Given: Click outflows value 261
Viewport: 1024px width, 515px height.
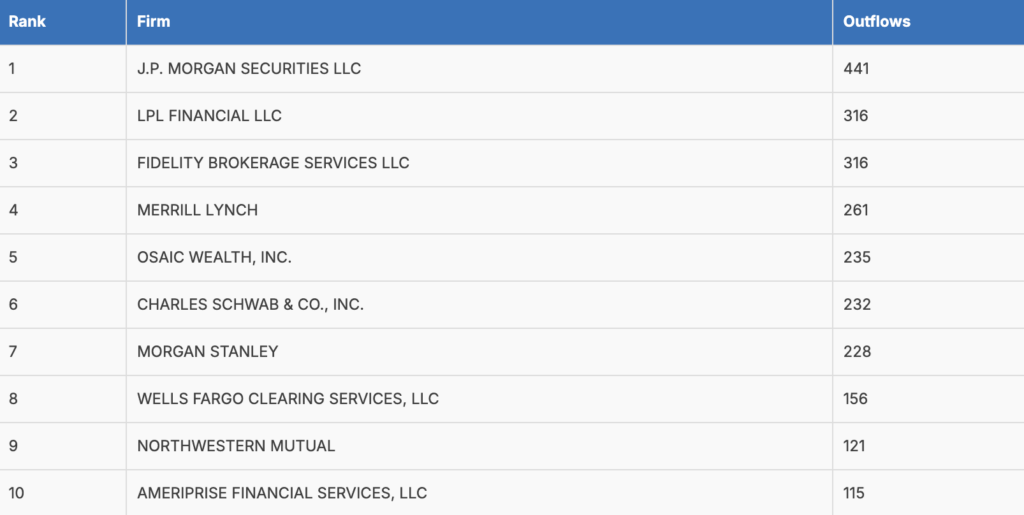Looking at the screenshot, I should click(856, 210).
